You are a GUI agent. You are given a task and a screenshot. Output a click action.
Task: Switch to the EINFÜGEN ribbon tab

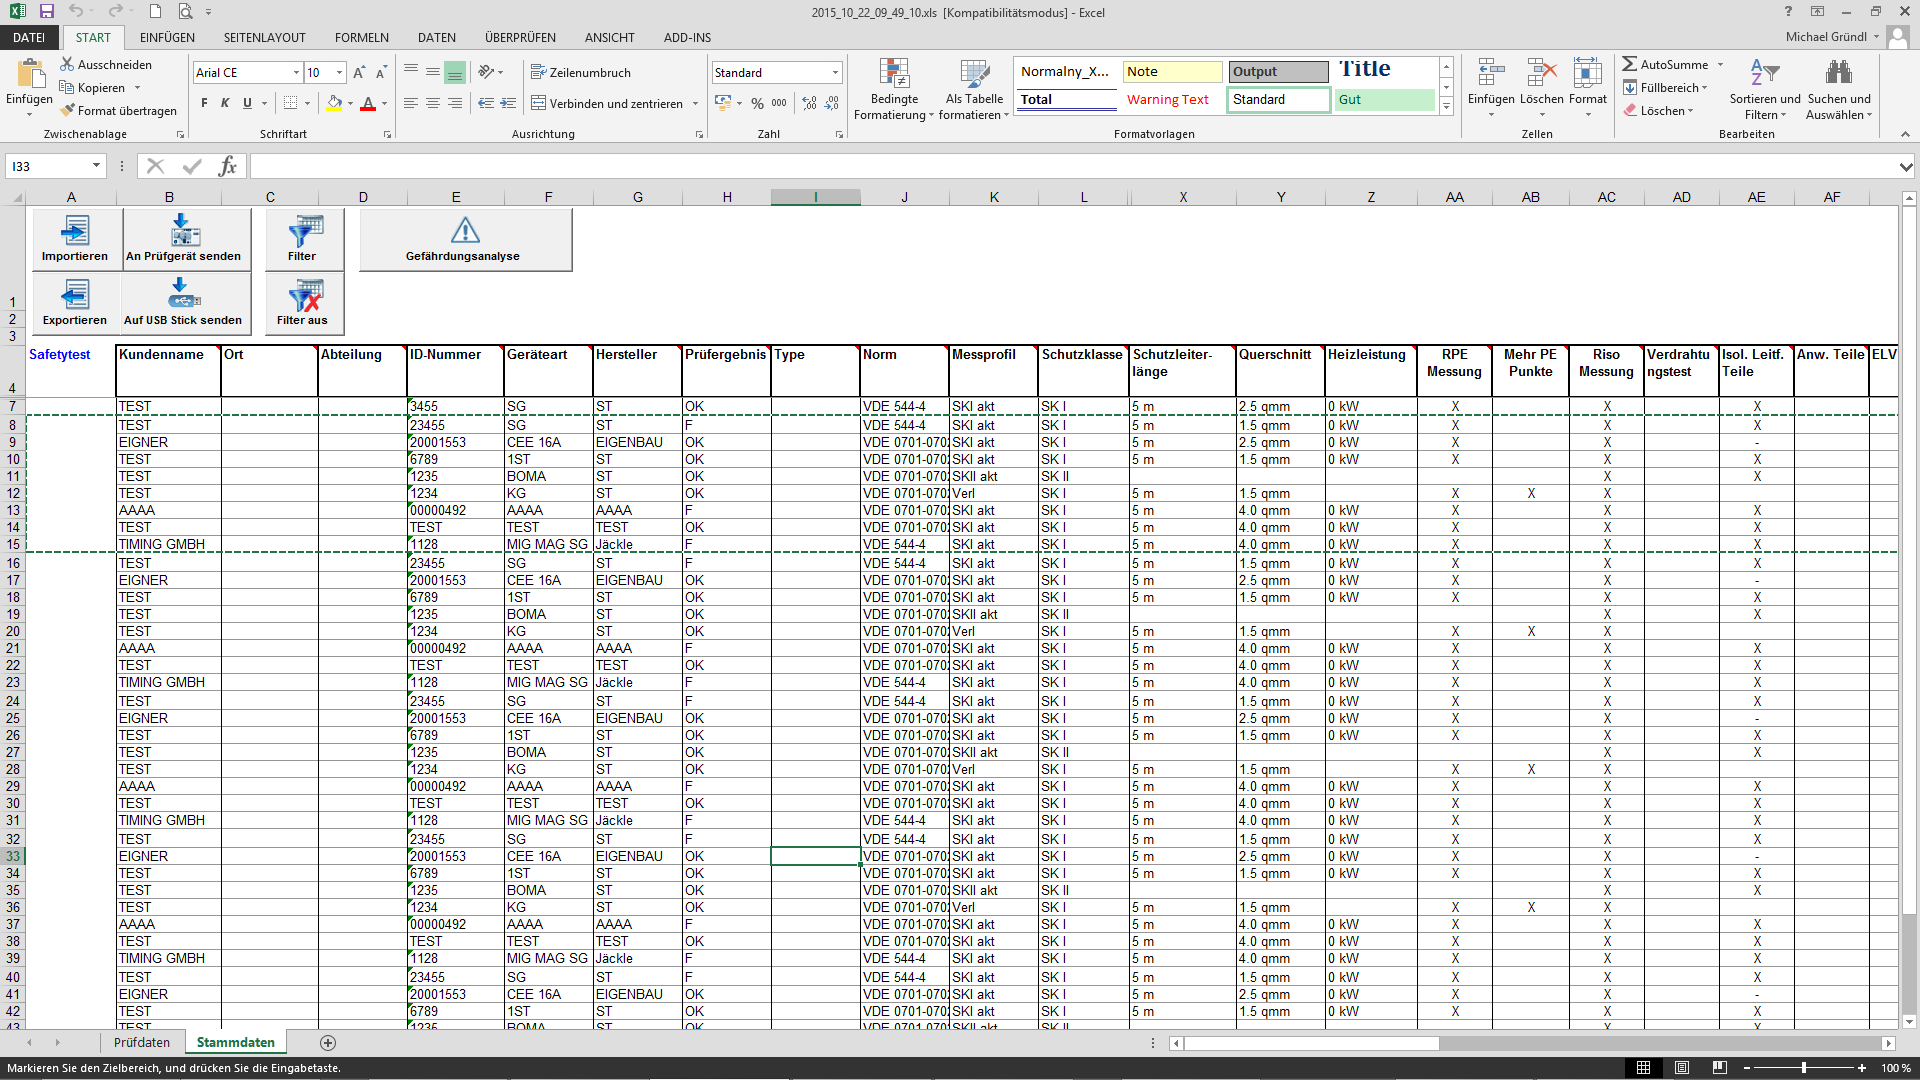click(167, 38)
